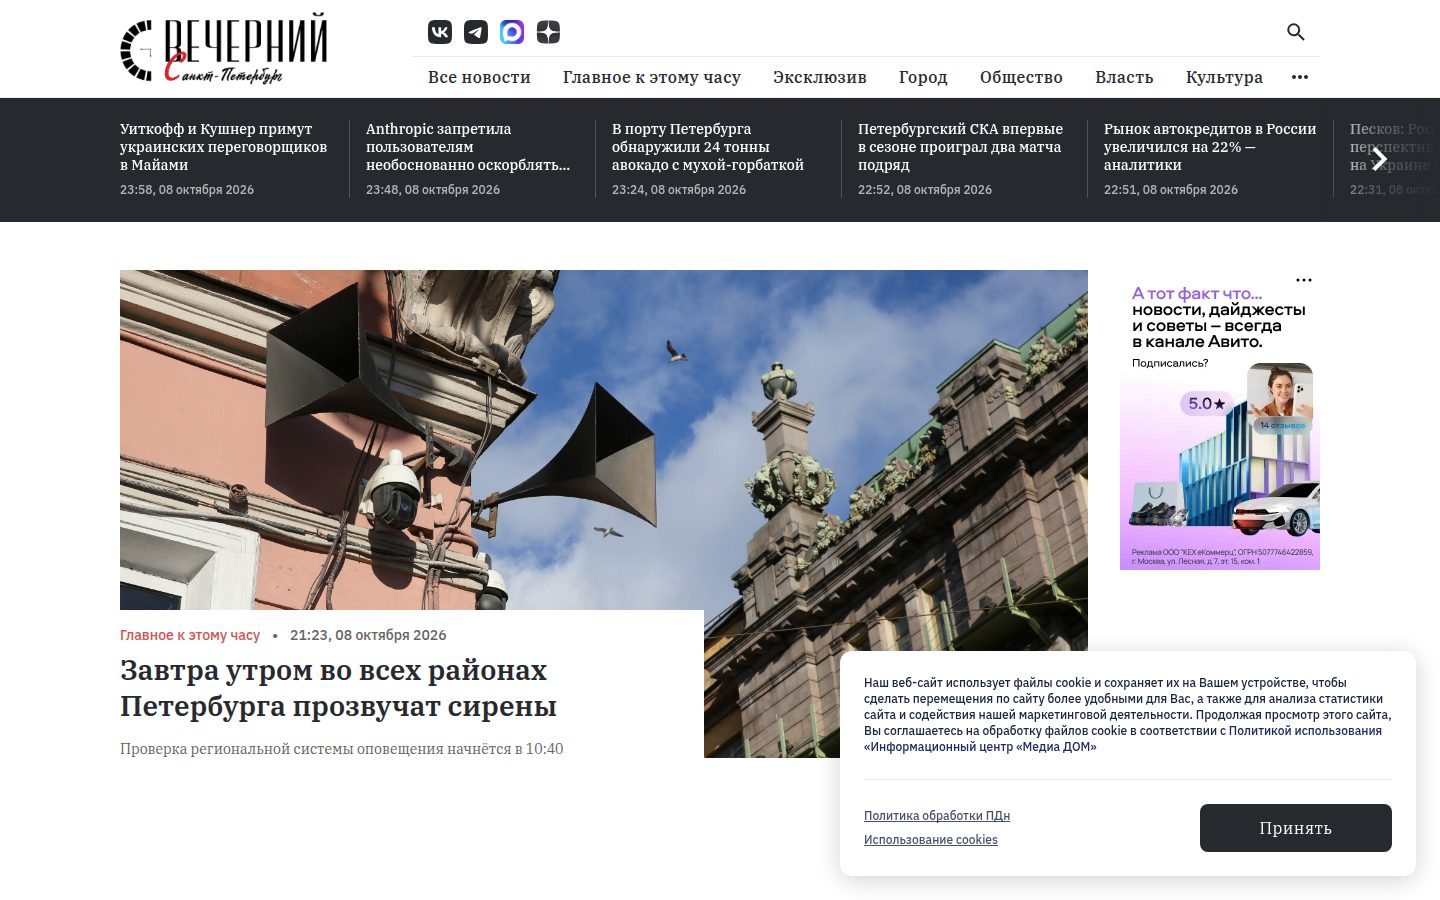This screenshot has height=900, width=1440.
Task: Read the Уиткофф и Кушнер headline
Action: click(x=223, y=147)
